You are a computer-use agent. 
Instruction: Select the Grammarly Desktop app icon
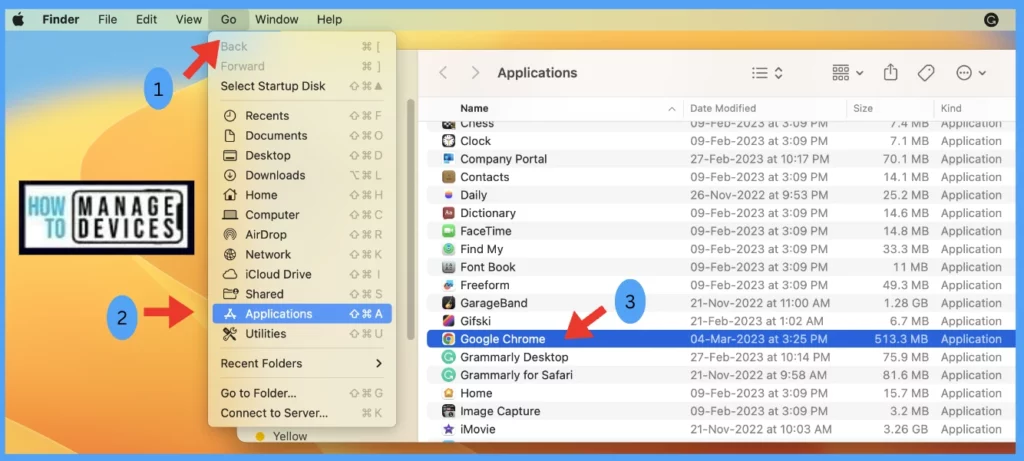[x=448, y=357]
